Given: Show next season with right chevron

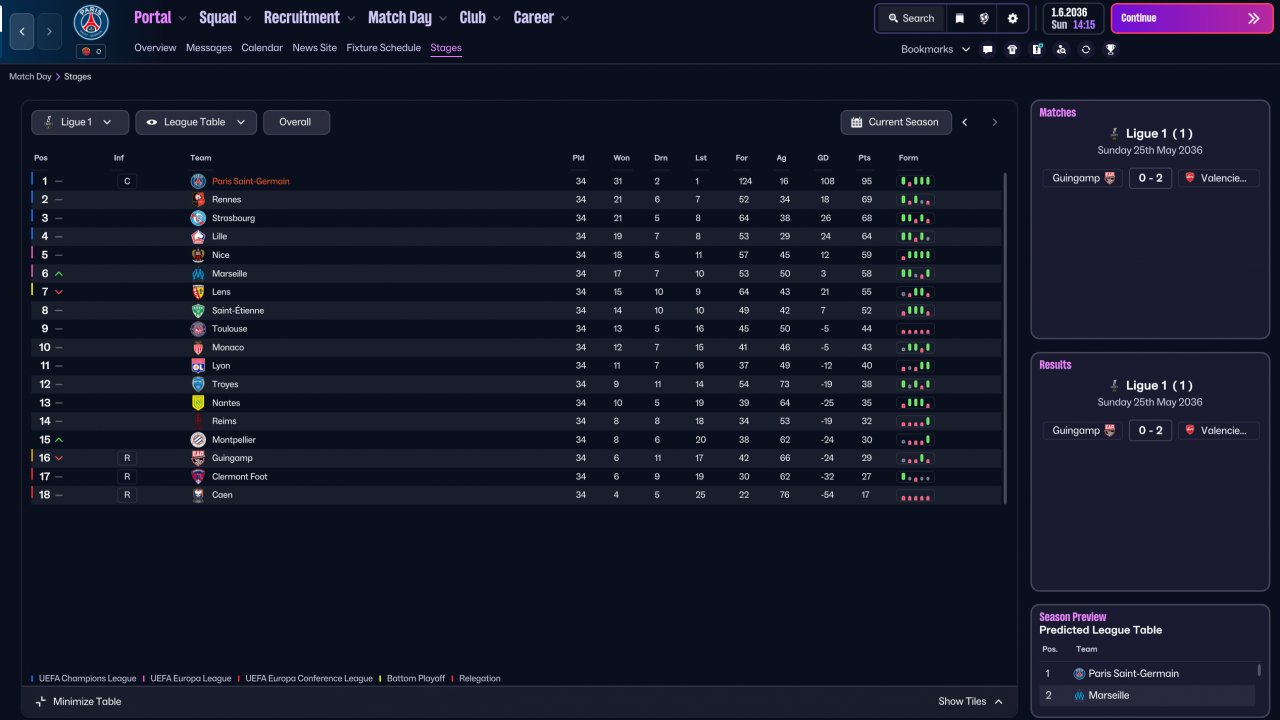Looking at the screenshot, I should pos(994,122).
